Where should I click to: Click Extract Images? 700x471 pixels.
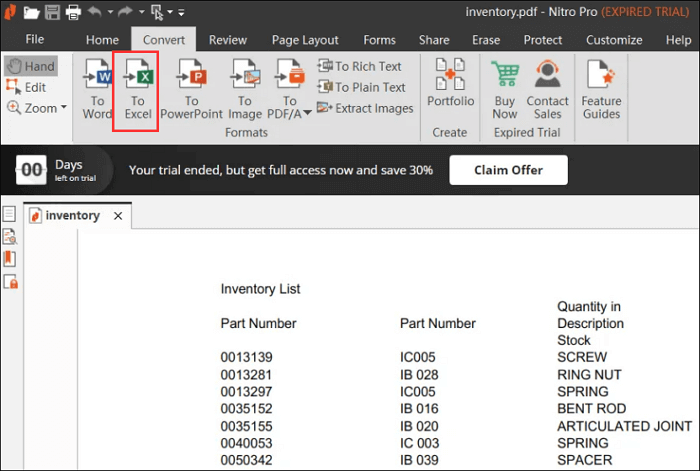pyautogui.click(x=365, y=108)
